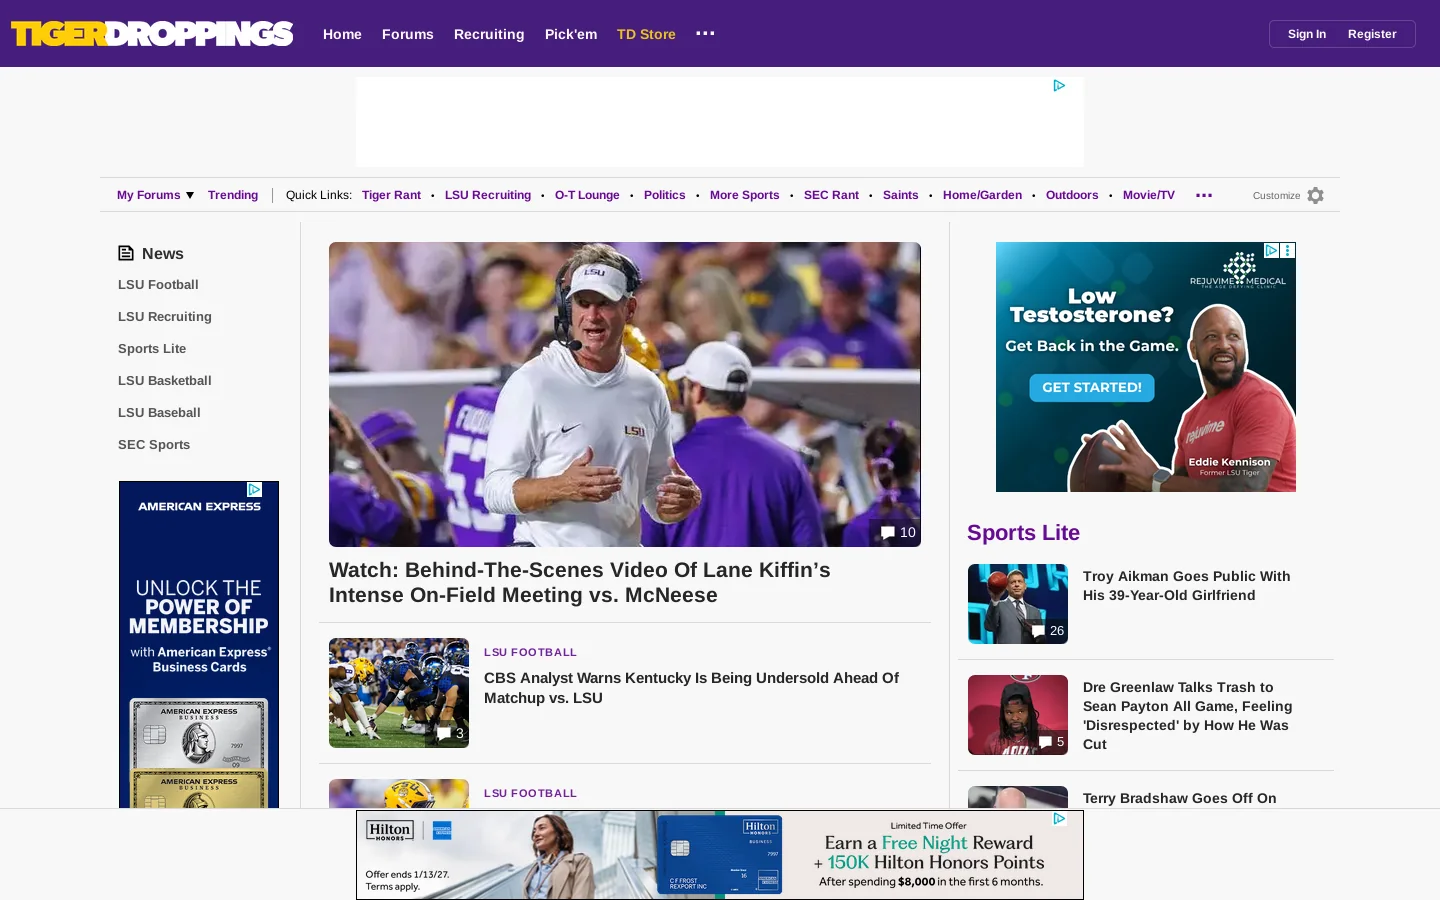Go to the O-T Lounge forum
Screen dimensions: 1440x900
coord(587,195)
